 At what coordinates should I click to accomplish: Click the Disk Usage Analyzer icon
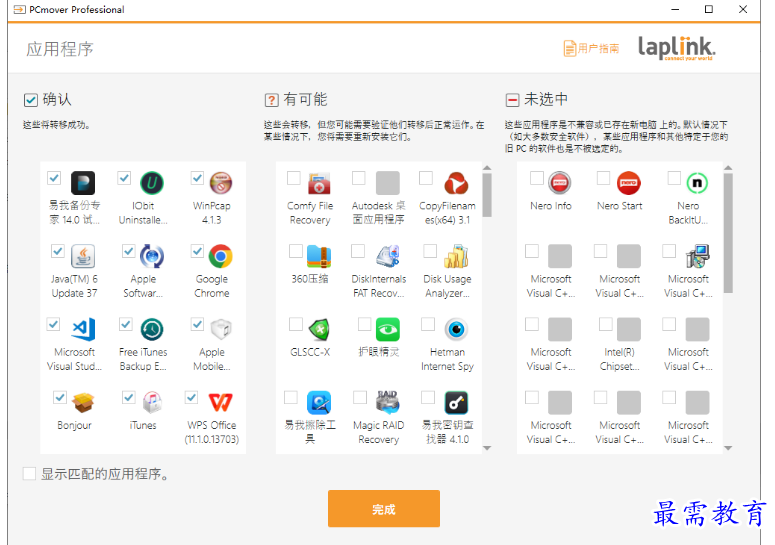[456, 256]
